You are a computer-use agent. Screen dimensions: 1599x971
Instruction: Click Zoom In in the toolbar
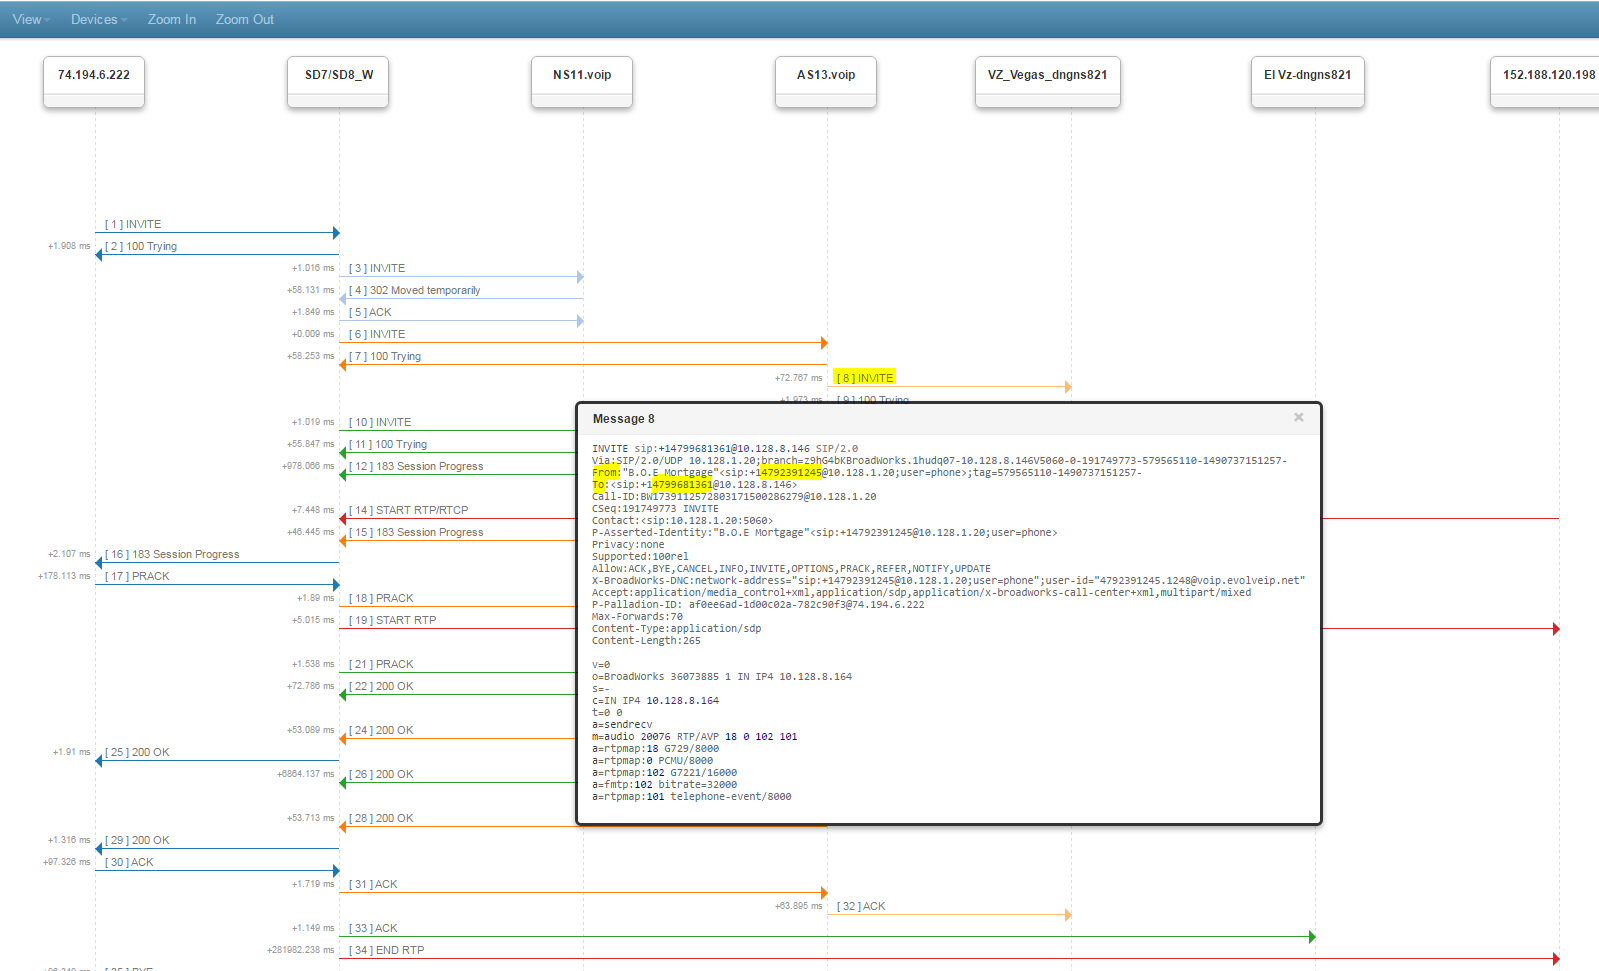(171, 19)
